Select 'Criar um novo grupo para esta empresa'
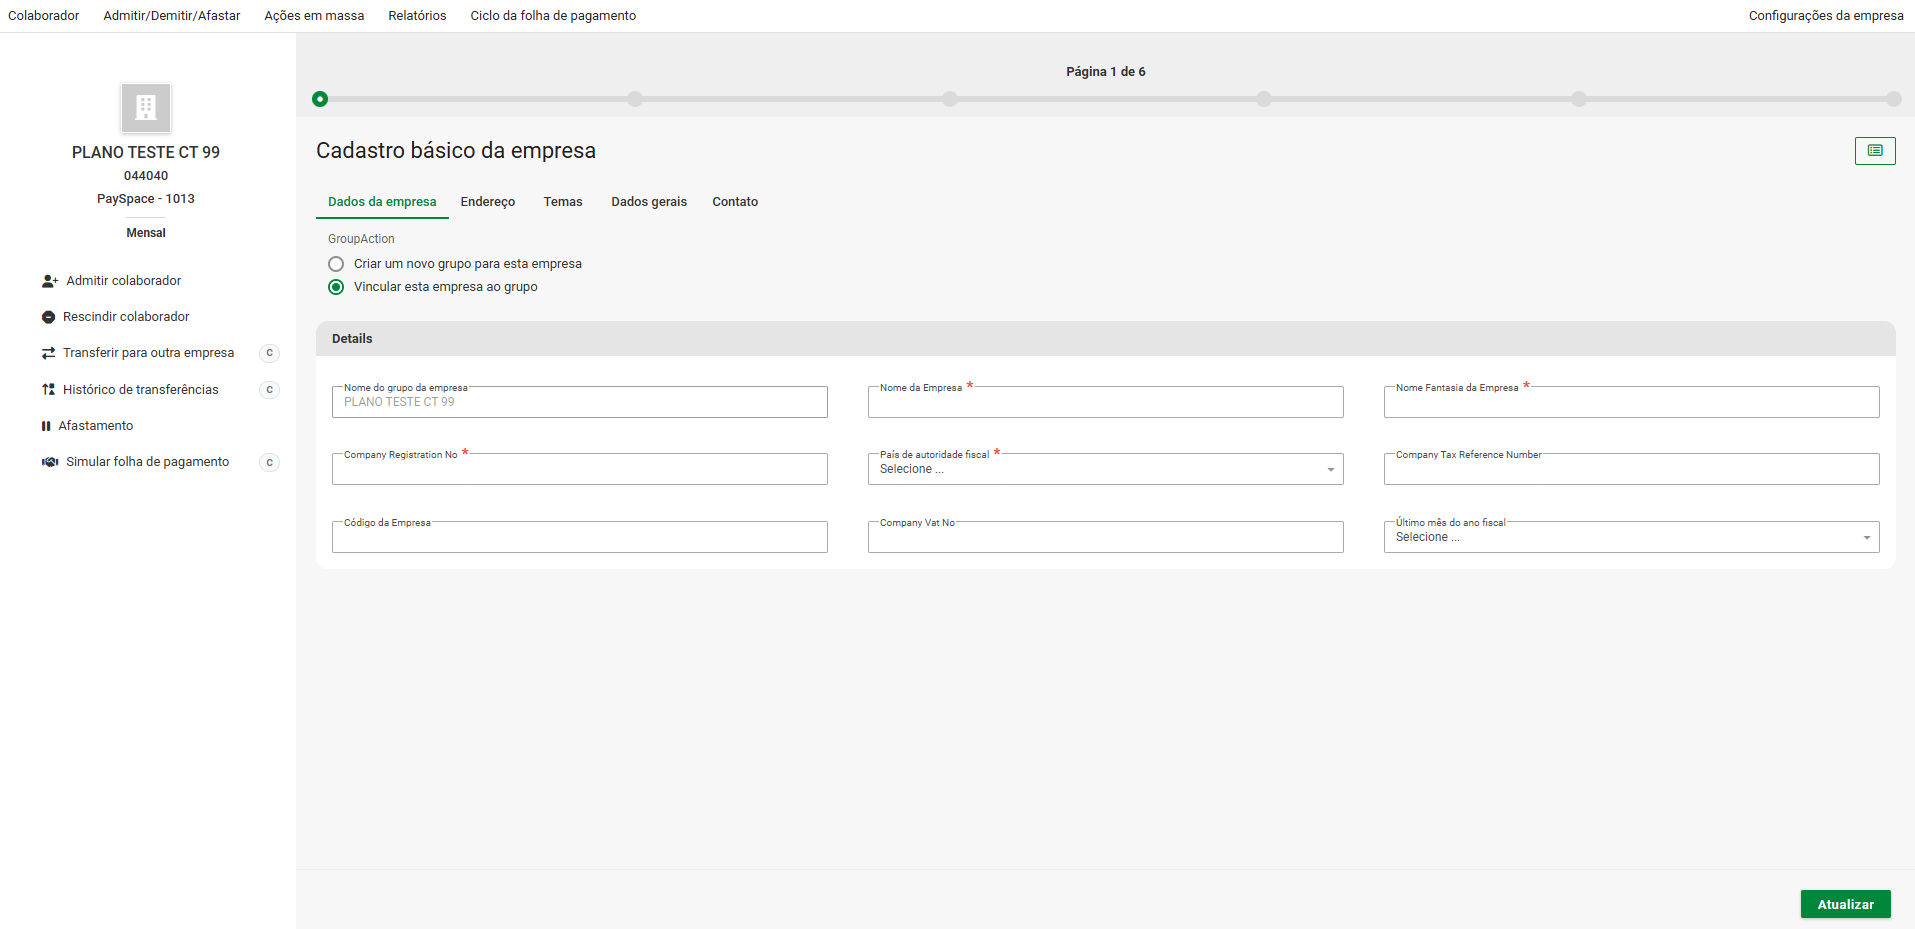Image resolution: width=1915 pixels, height=929 pixels. click(x=336, y=264)
